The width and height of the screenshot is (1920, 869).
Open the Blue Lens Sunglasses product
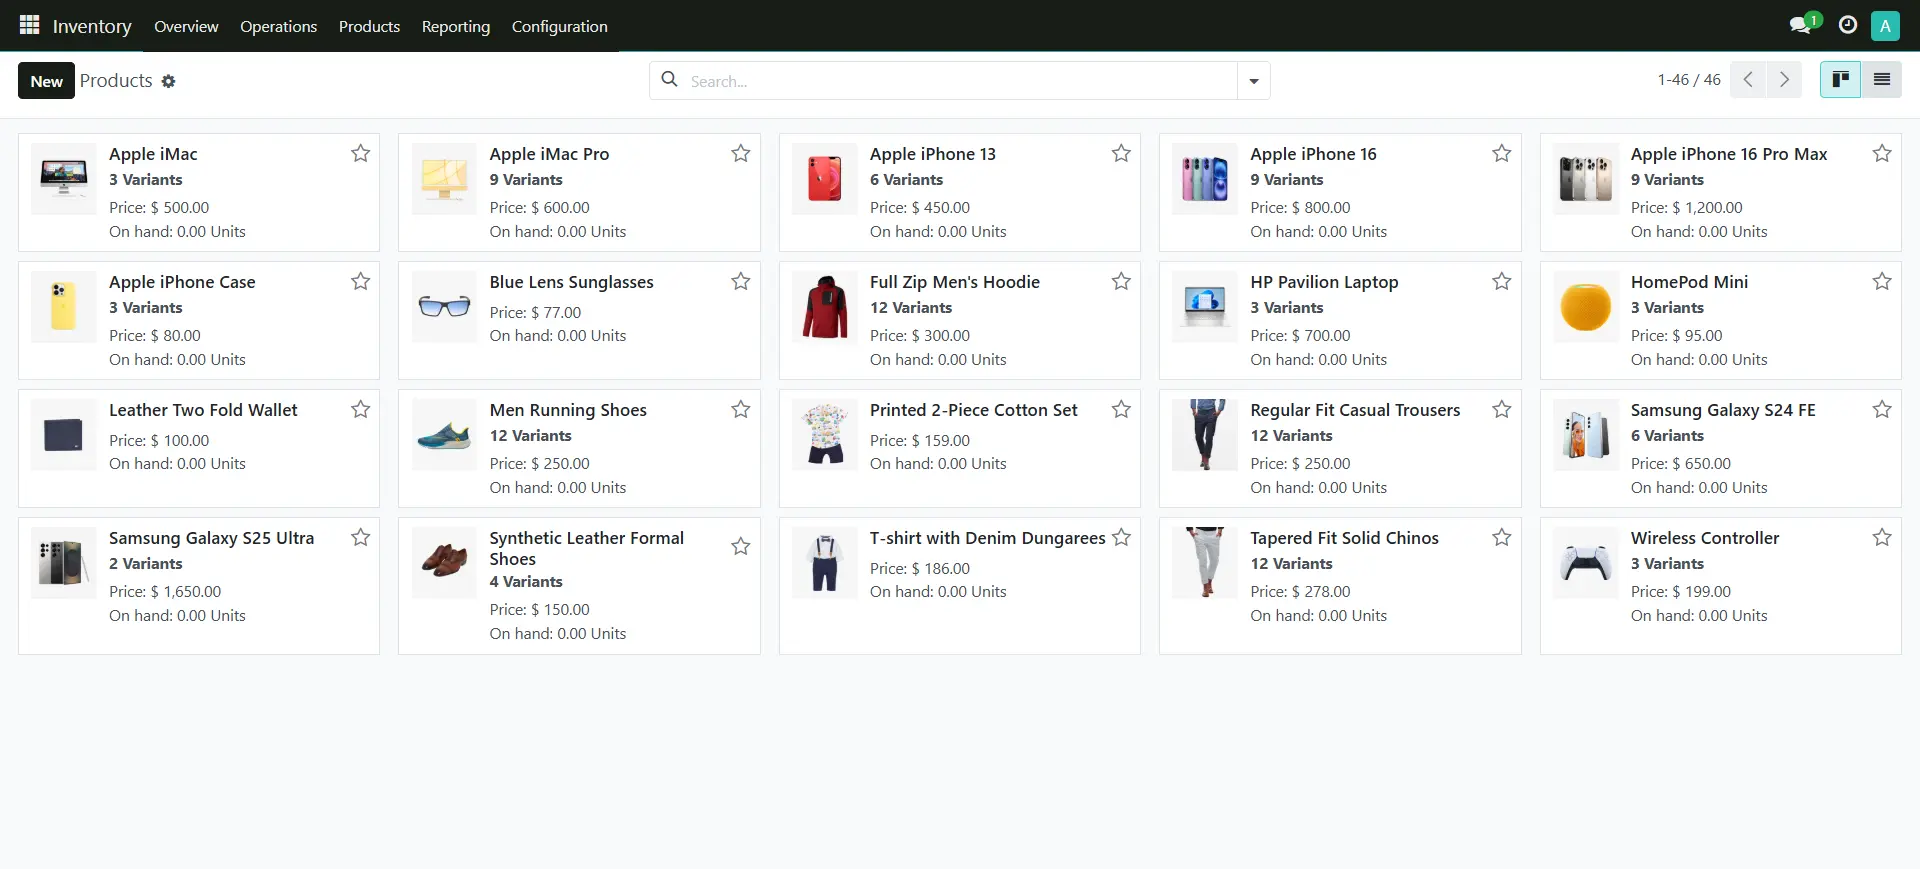pos(571,283)
